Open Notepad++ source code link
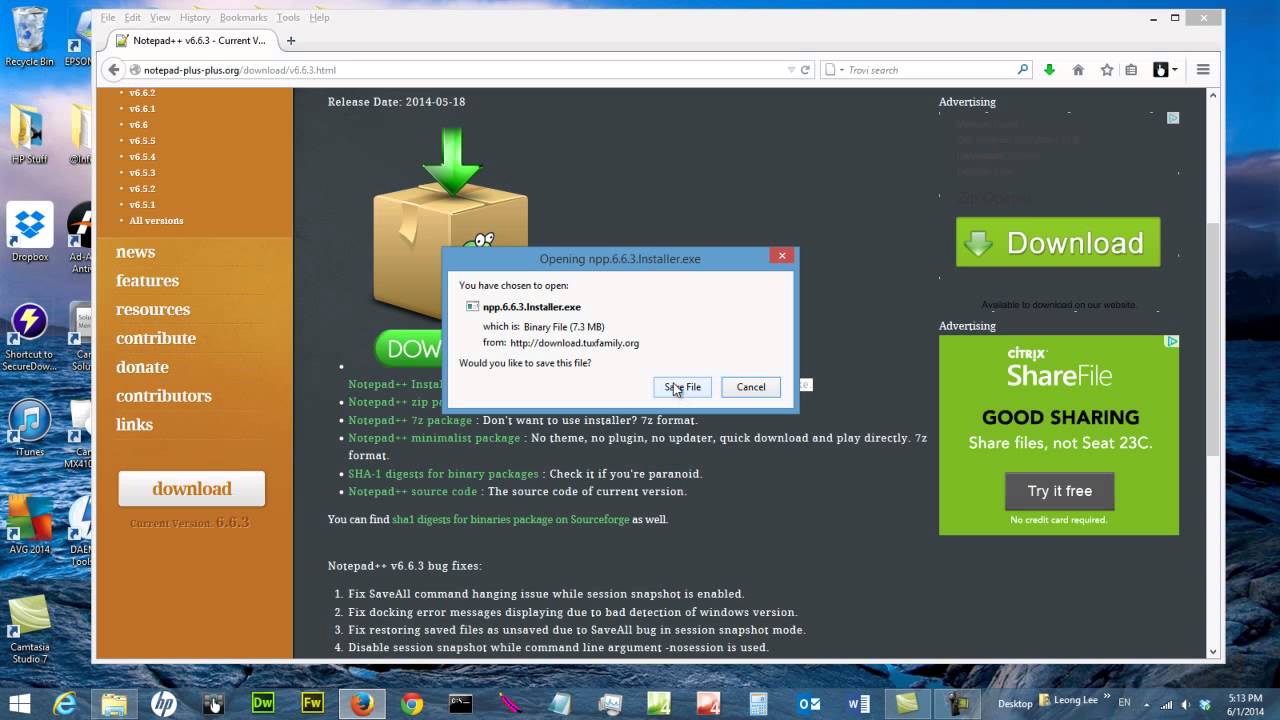 pos(413,492)
